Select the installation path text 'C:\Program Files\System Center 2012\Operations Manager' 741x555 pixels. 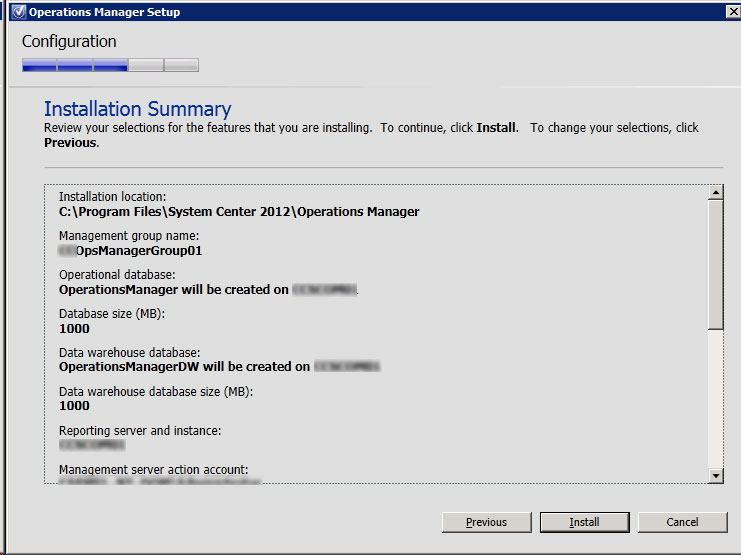coord(239,212)
